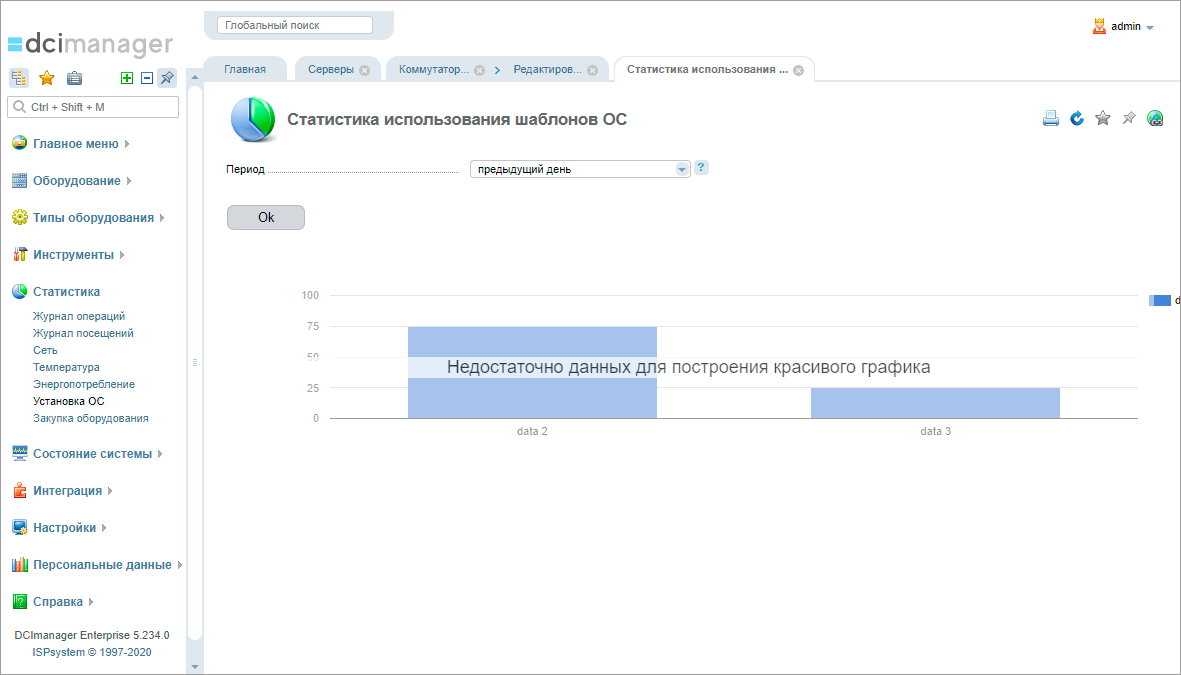Click the globe link icon in top toolbar
The image size is (1181, 675).
(1155, 117)
